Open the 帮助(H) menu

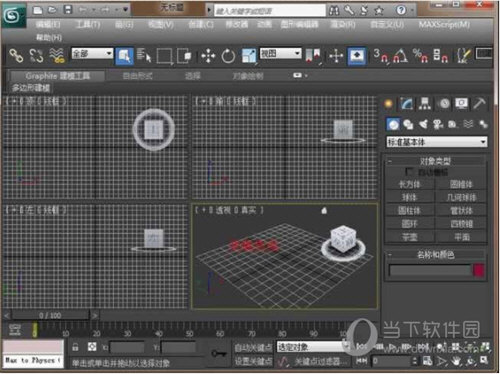[x=49, y=37]
